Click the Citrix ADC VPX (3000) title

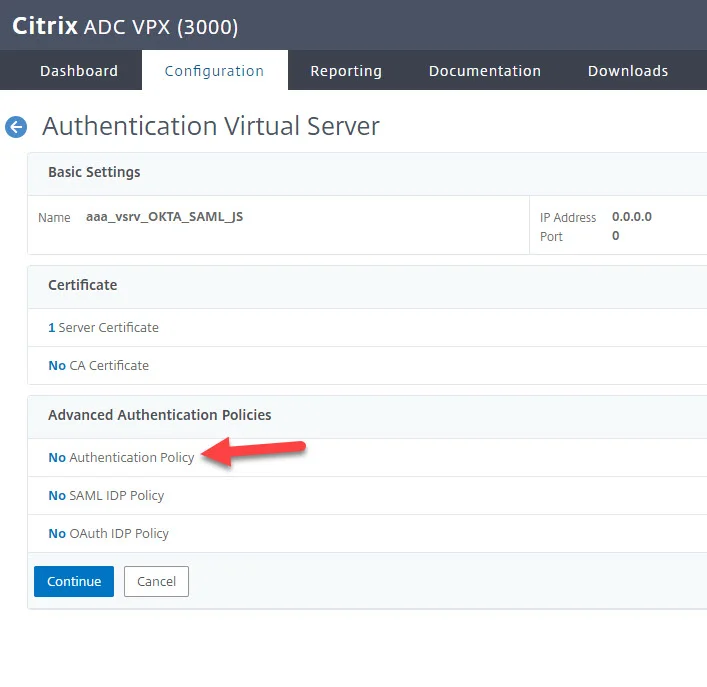click(x=125, y=26)
